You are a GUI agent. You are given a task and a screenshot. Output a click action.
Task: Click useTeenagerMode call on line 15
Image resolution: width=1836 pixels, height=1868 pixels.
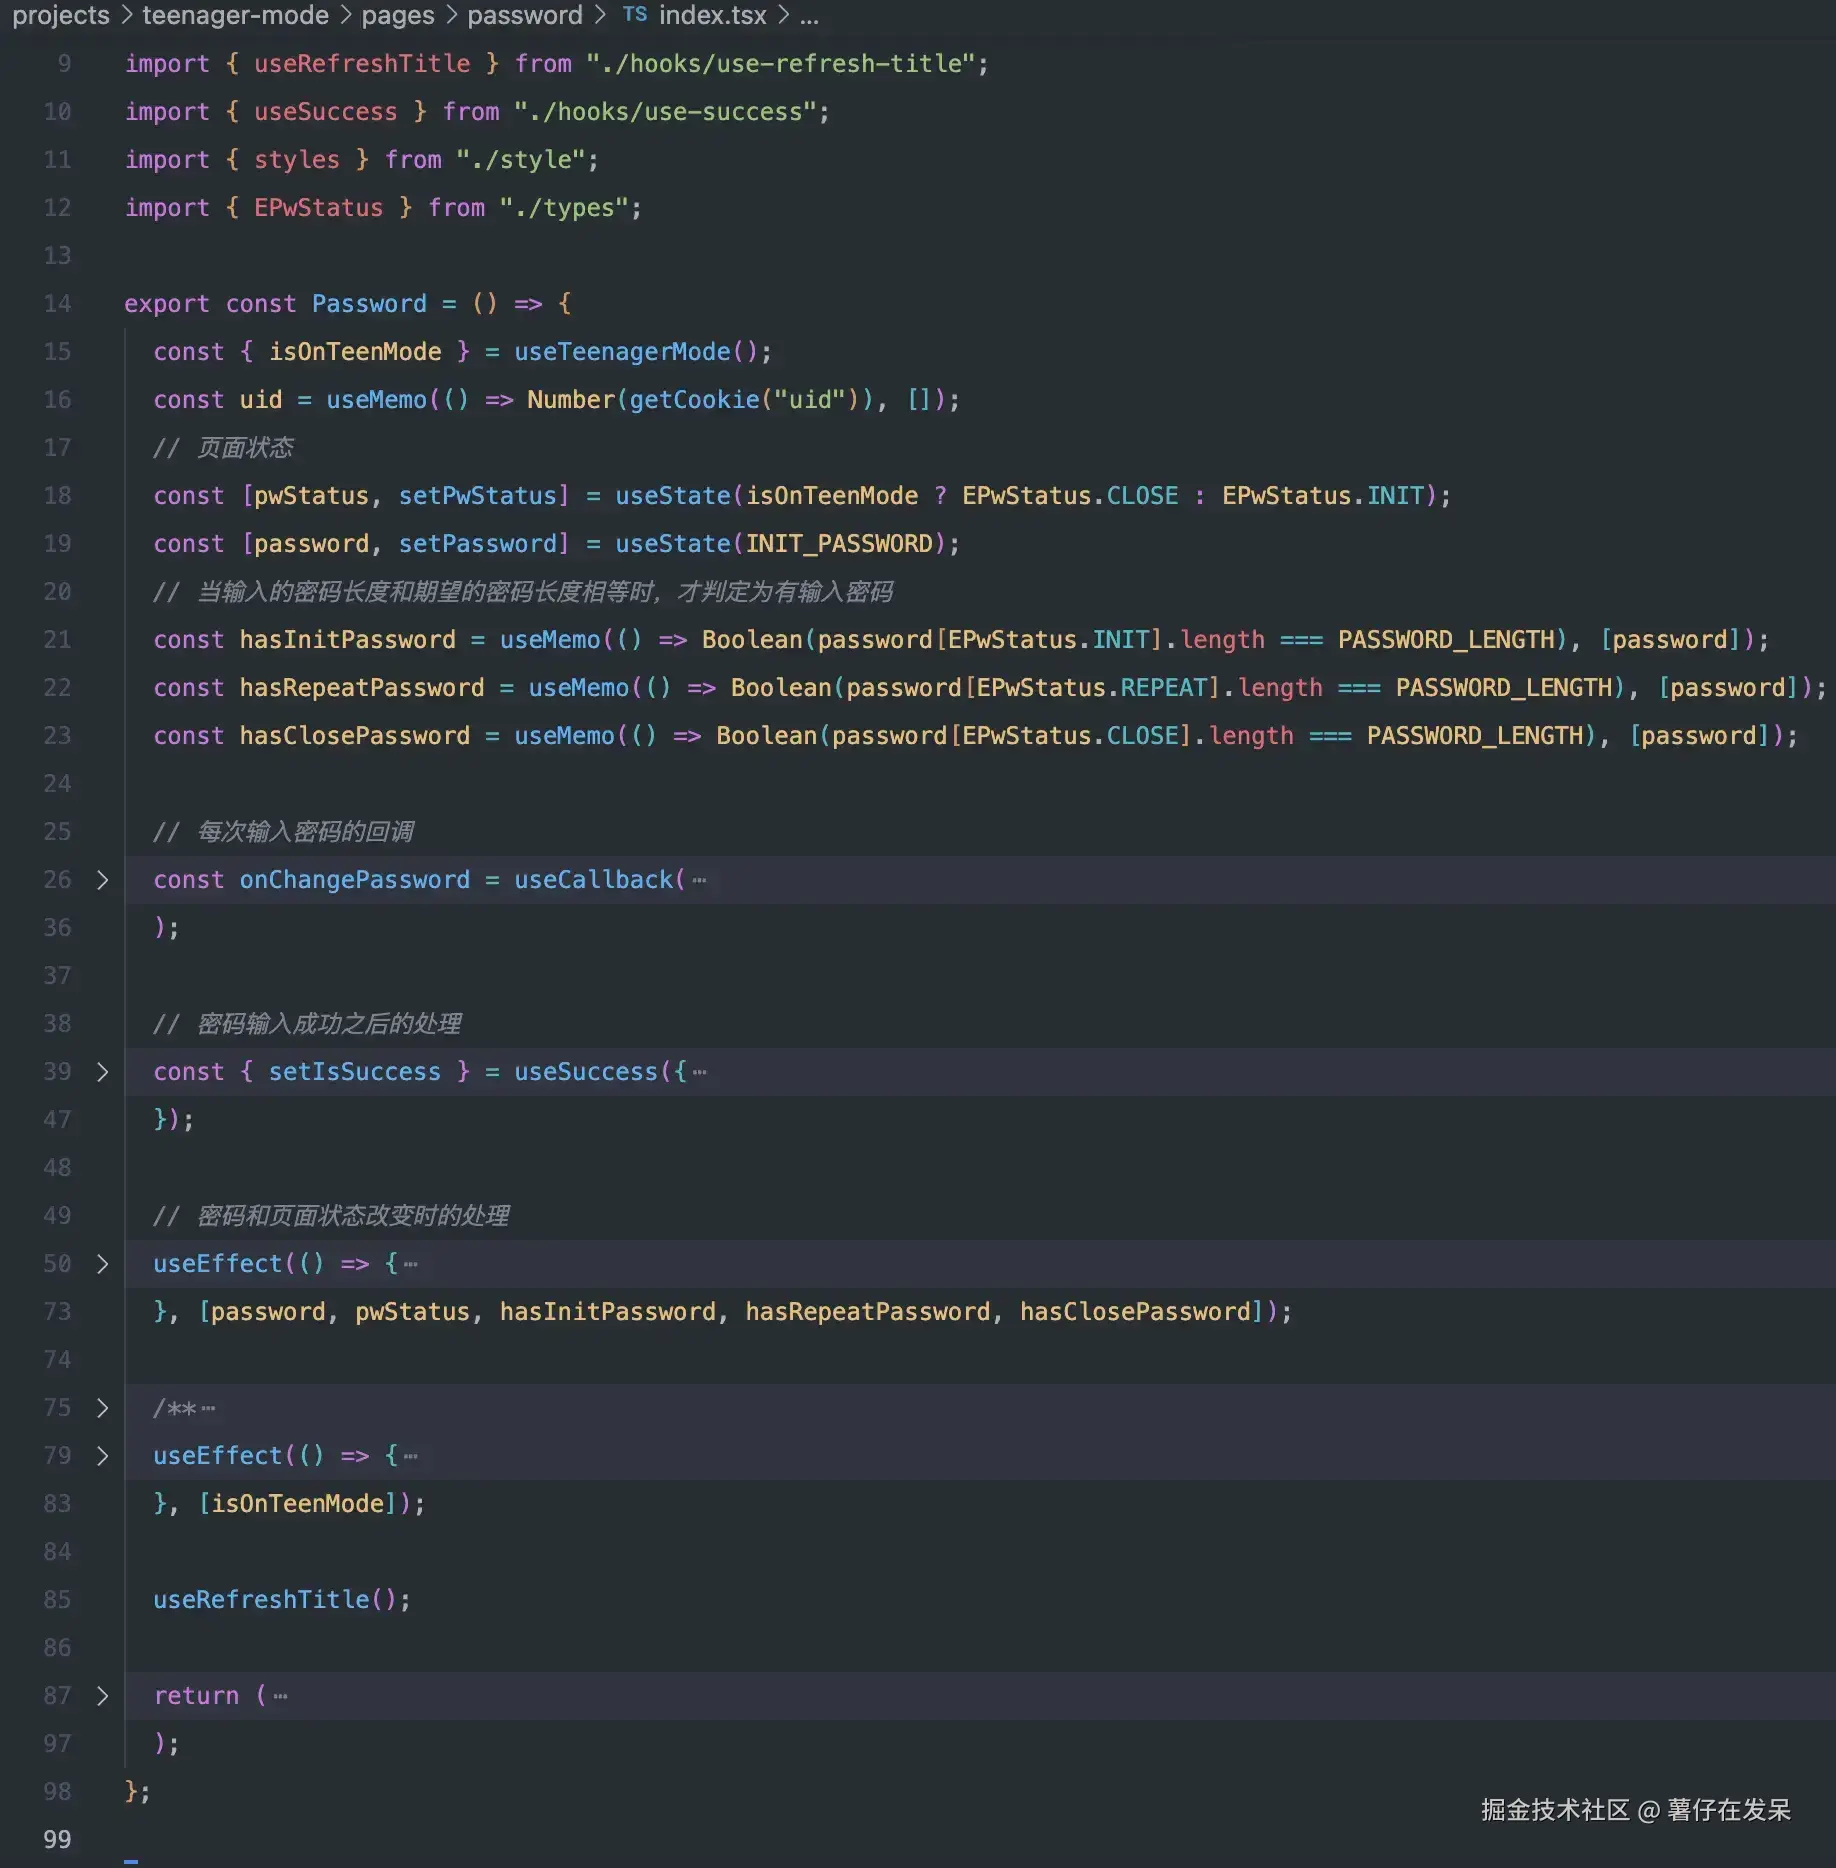[622, 352]
